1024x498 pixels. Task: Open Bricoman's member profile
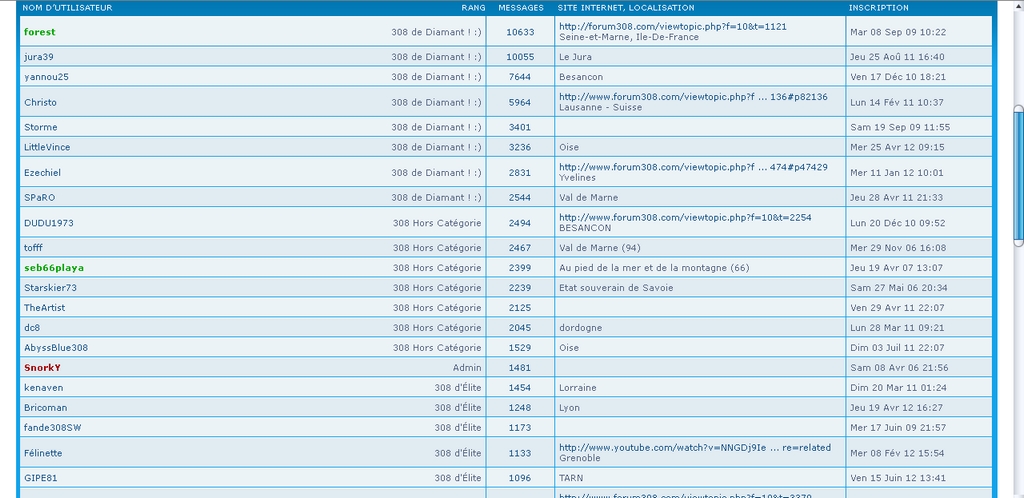pyautogui.click(x=46, y=407)
